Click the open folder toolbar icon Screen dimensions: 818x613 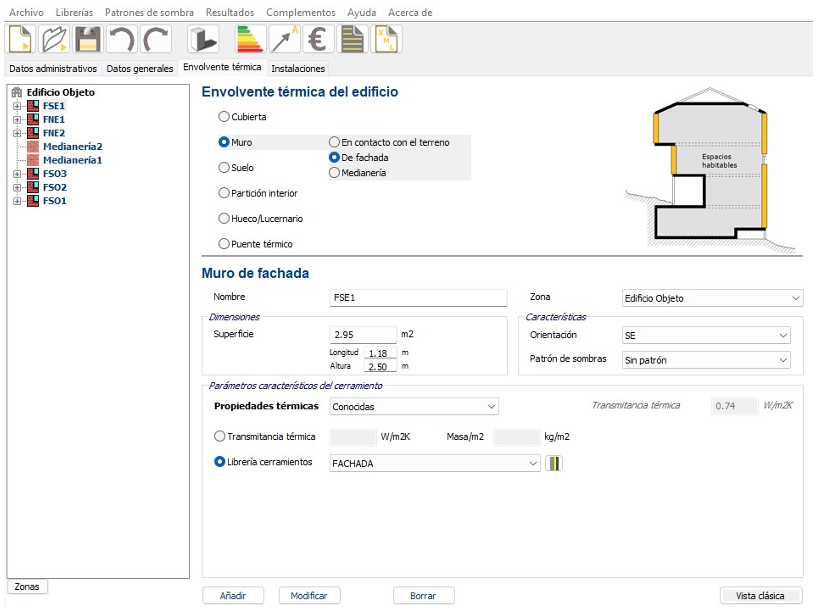click(x=54, y=39)
